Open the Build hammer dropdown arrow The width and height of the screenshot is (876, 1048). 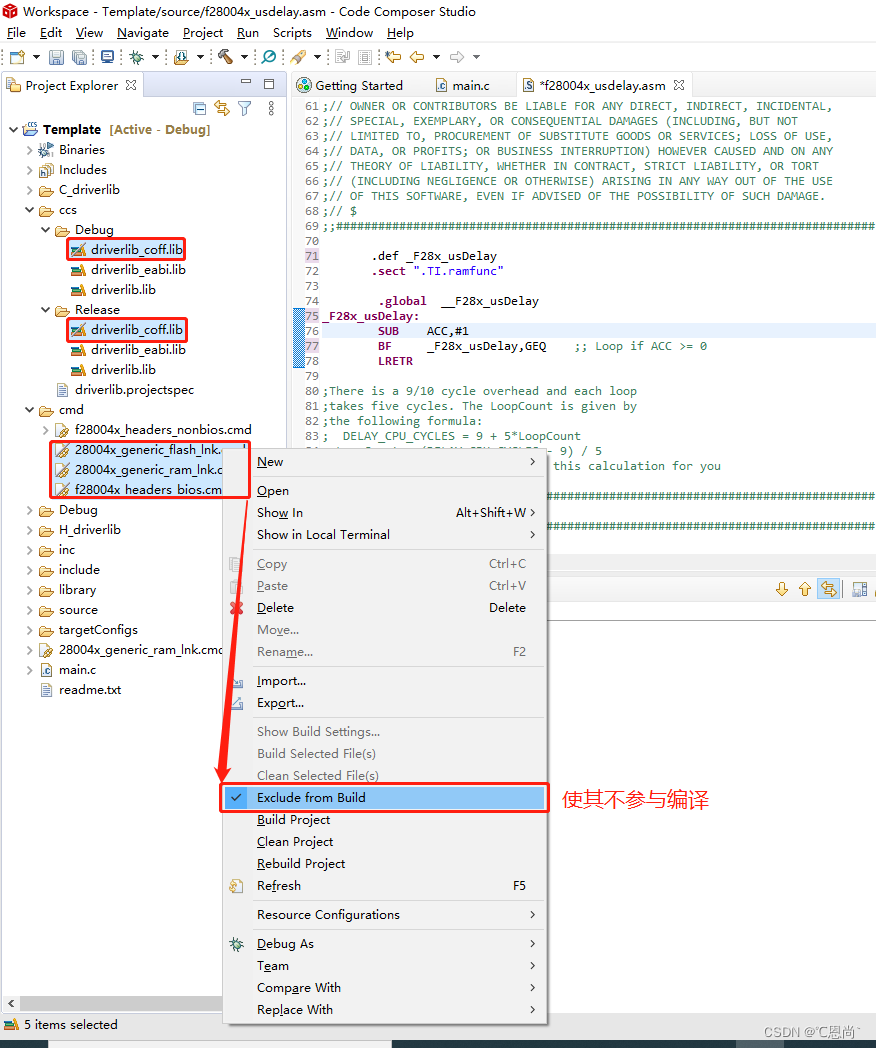tap(244, 57)
